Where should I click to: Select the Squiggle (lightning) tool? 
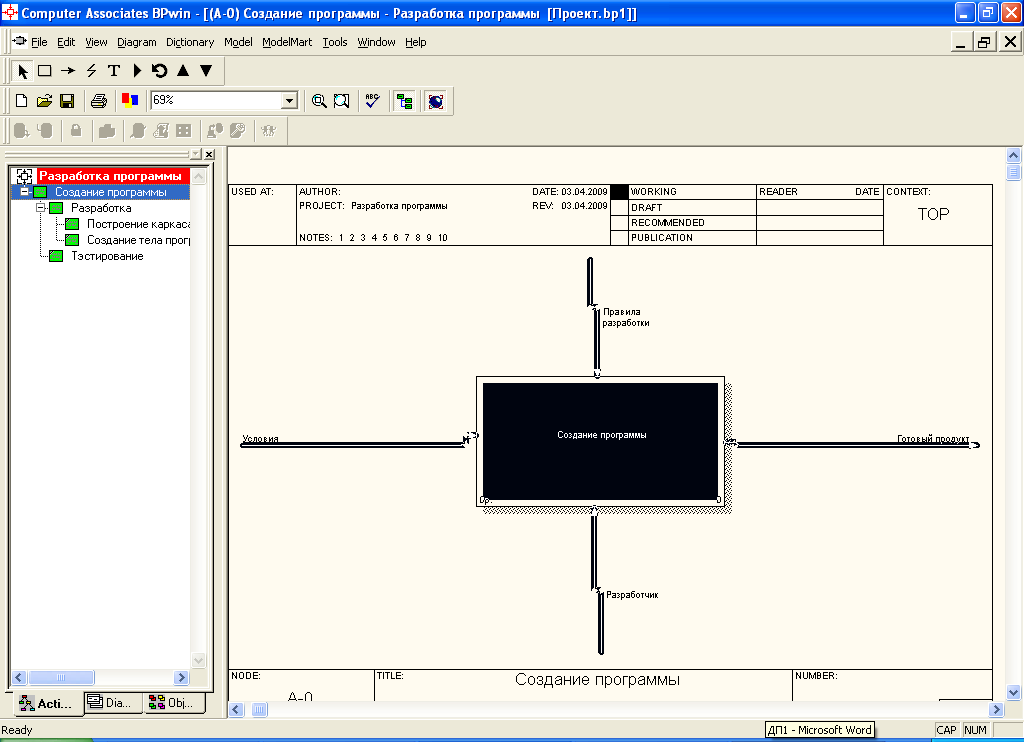pos(91,71)
